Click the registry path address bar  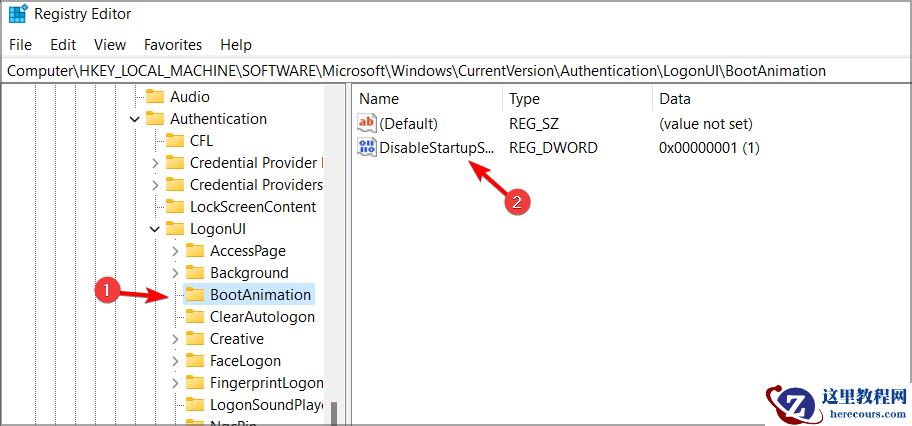click(x=456, y=71)
